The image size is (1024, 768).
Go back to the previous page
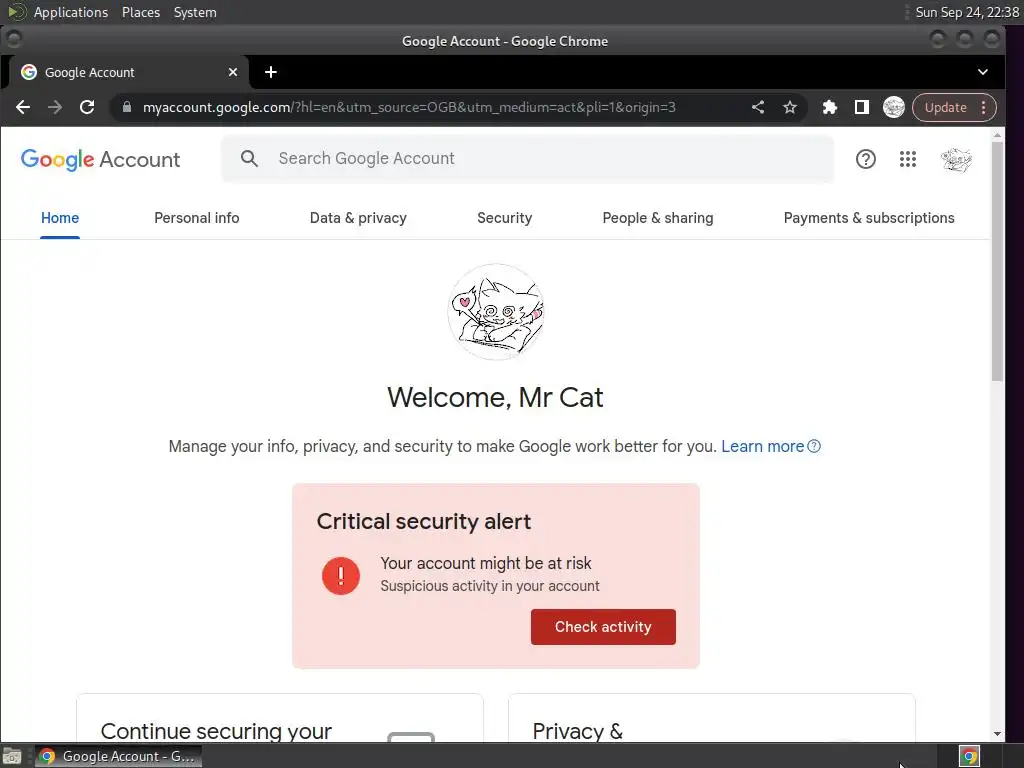coord(23,107)
